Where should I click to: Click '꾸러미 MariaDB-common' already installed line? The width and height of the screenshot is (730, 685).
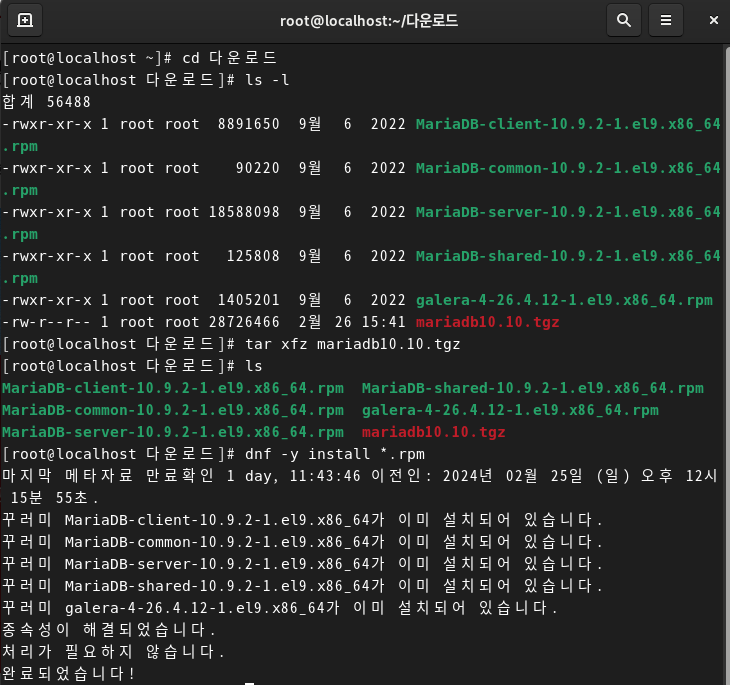302,542
